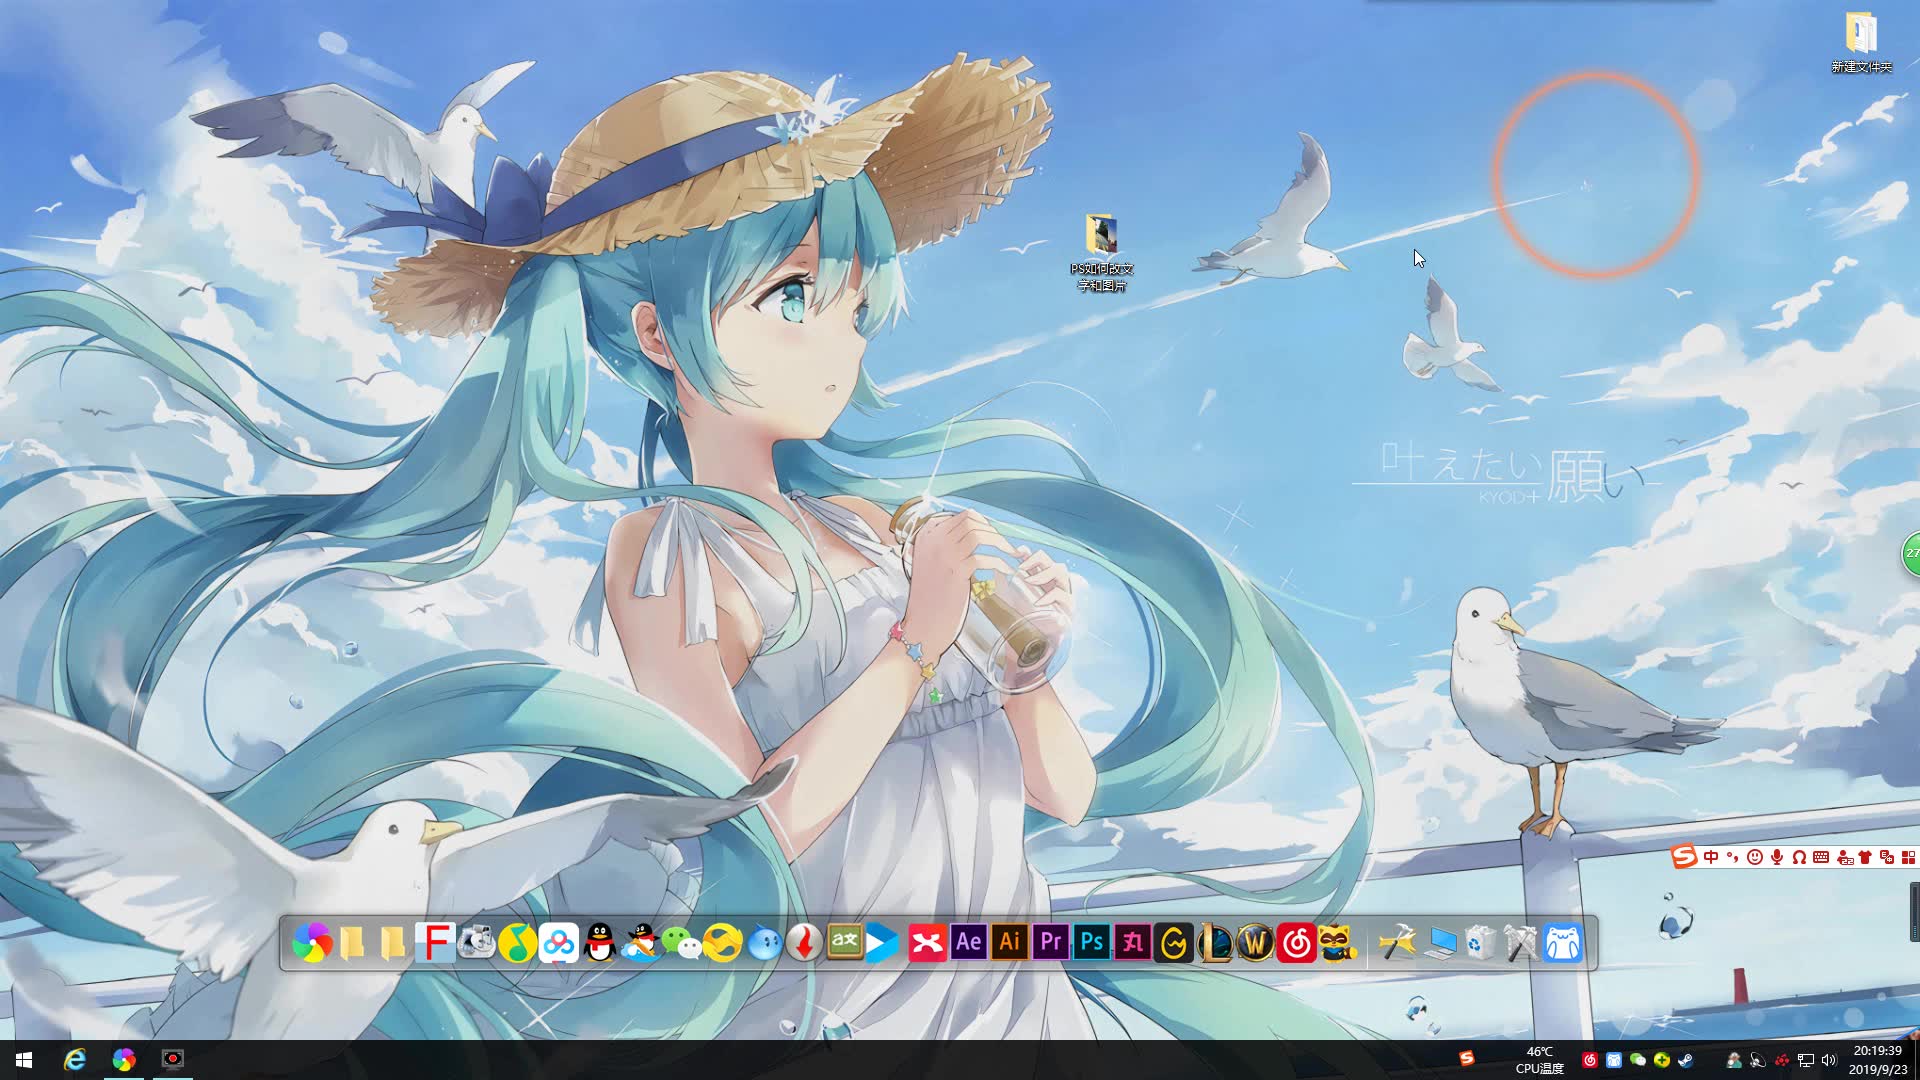Open Premiere Pro from the dock
Image resolution: width=1920 pixels, height=1080 pixels.
coord(1051,942)
